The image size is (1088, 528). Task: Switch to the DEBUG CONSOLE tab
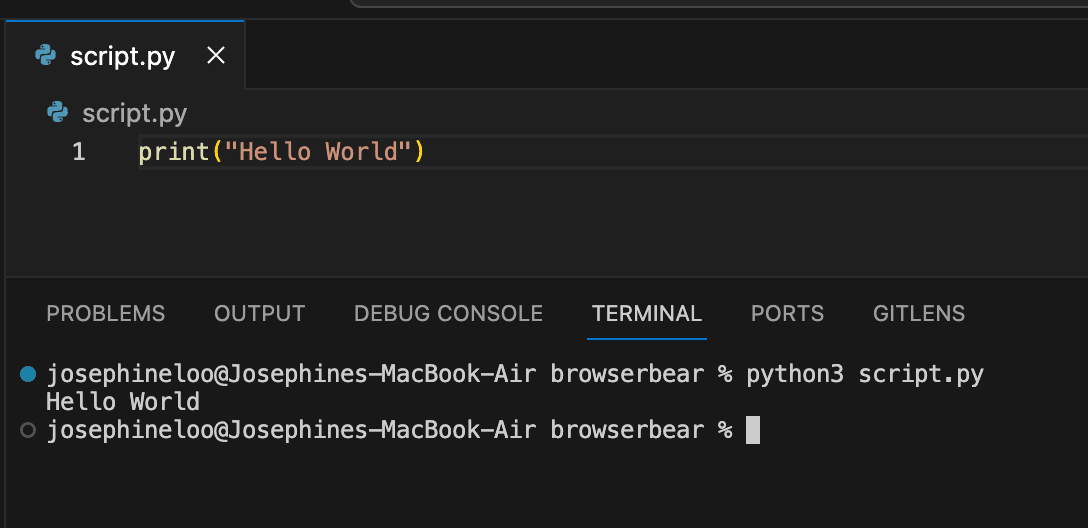(x=448, y=314)
